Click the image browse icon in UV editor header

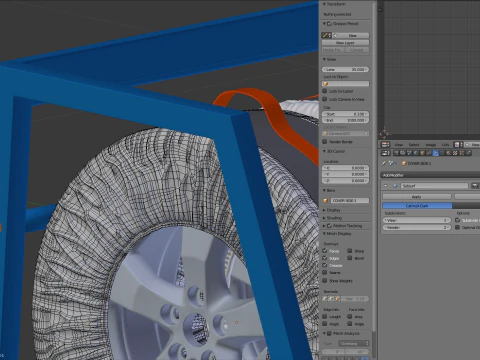point(459,145)
